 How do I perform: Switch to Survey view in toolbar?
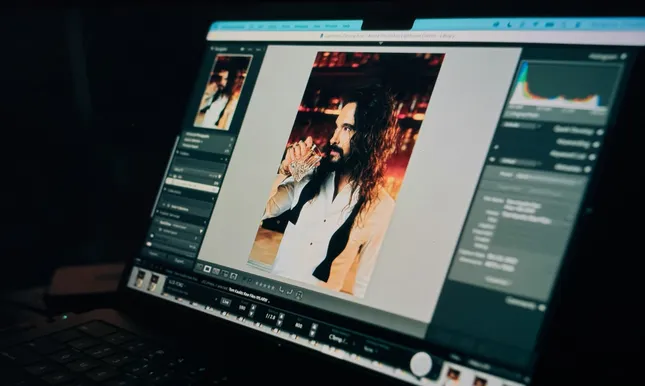(225, 273)
